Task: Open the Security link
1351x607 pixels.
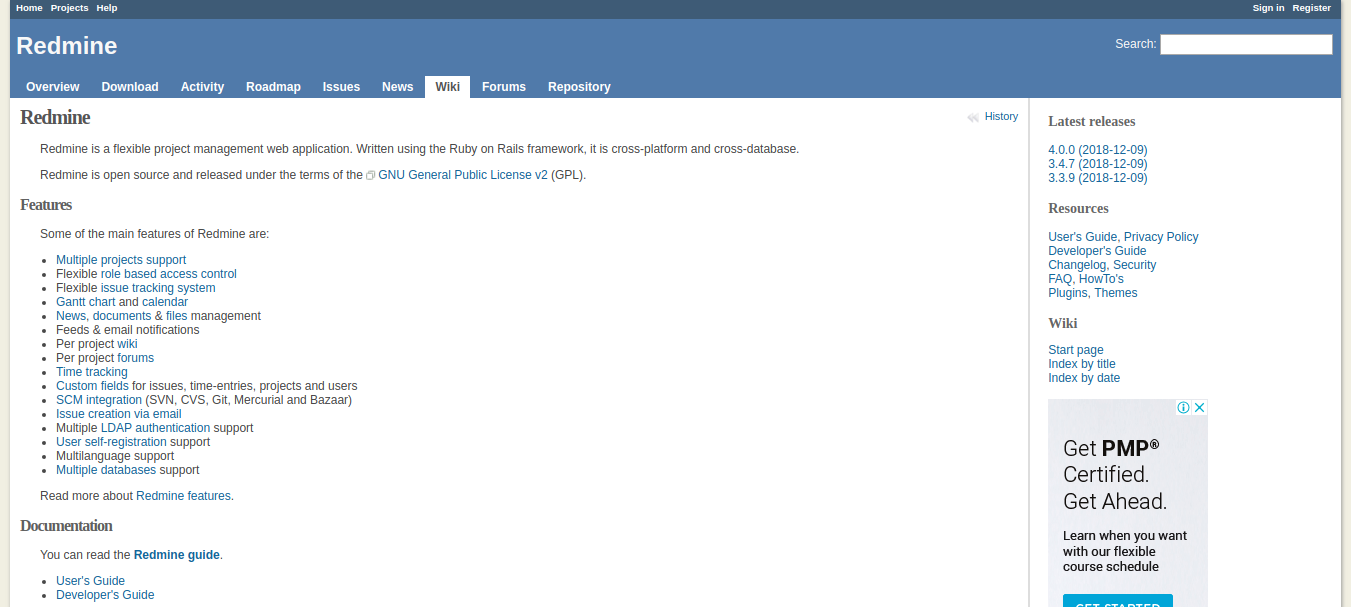Action: click(x=1134, y=265)
